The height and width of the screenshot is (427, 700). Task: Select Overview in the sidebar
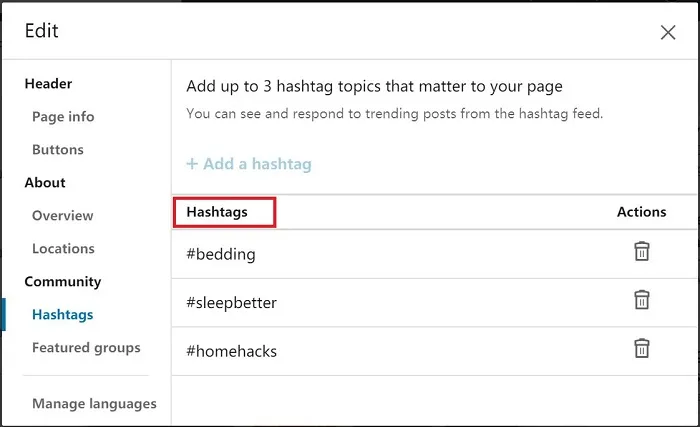62,216
